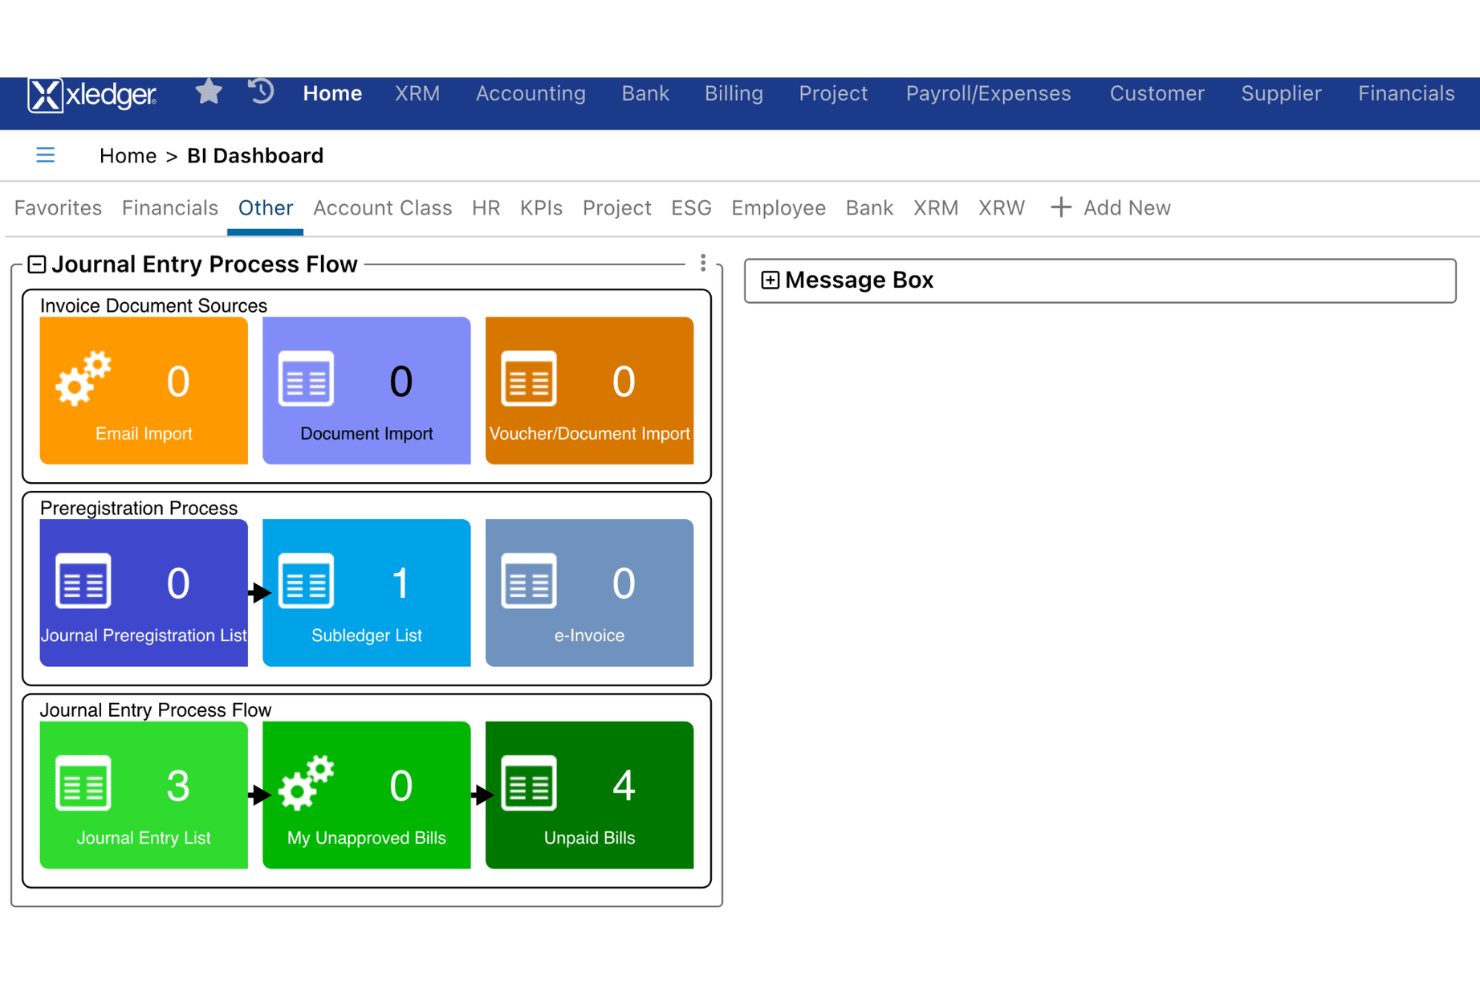Screen dimensions: 1480x987
Task: Open the e-Invoice label
Action: pos(589,635)
